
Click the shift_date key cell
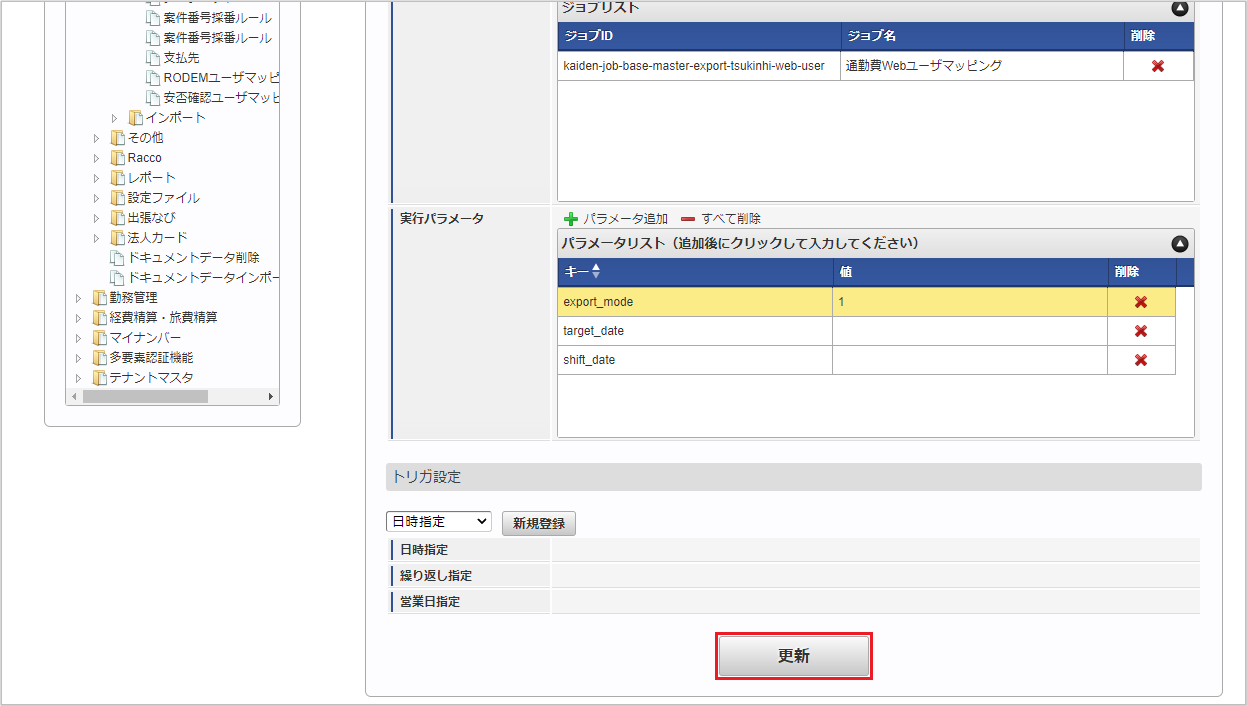[695, 360]
